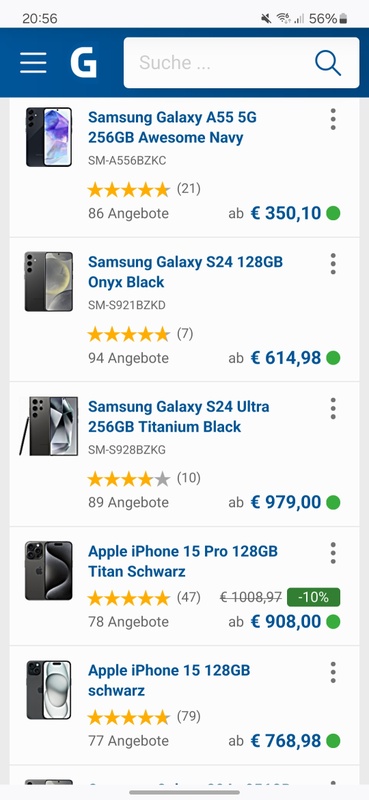
Task: Open Samsung Galaxy A55 5G 256GB Awesome Navy
Action: click(173, 128)
